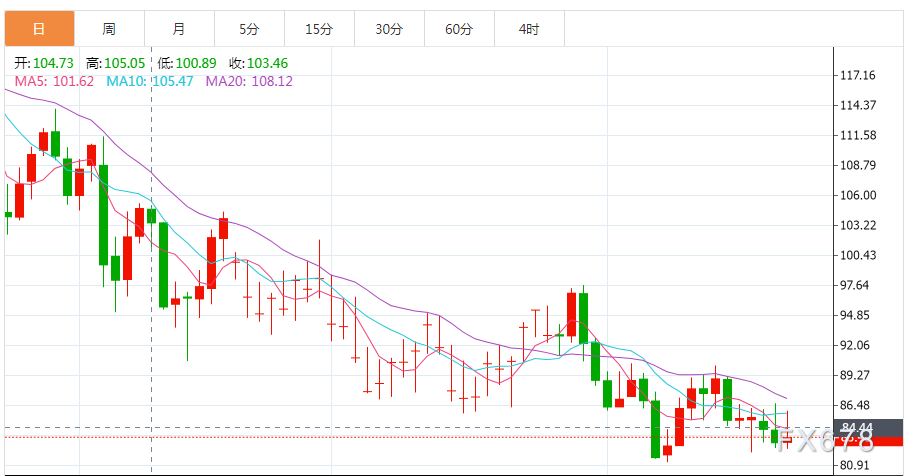Click the 100.43 price axis label
The image size is (905, 476).
click(x=858, y=255)
